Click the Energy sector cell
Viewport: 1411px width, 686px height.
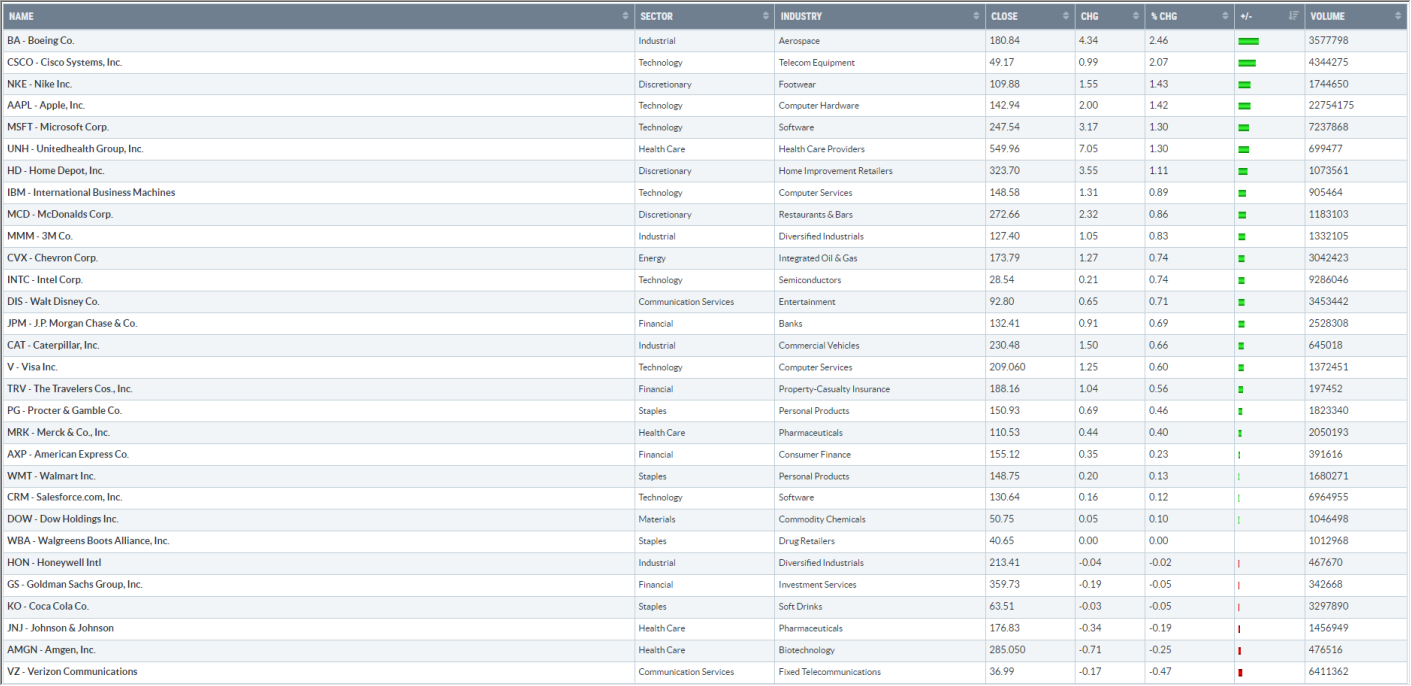coord(651,258)
